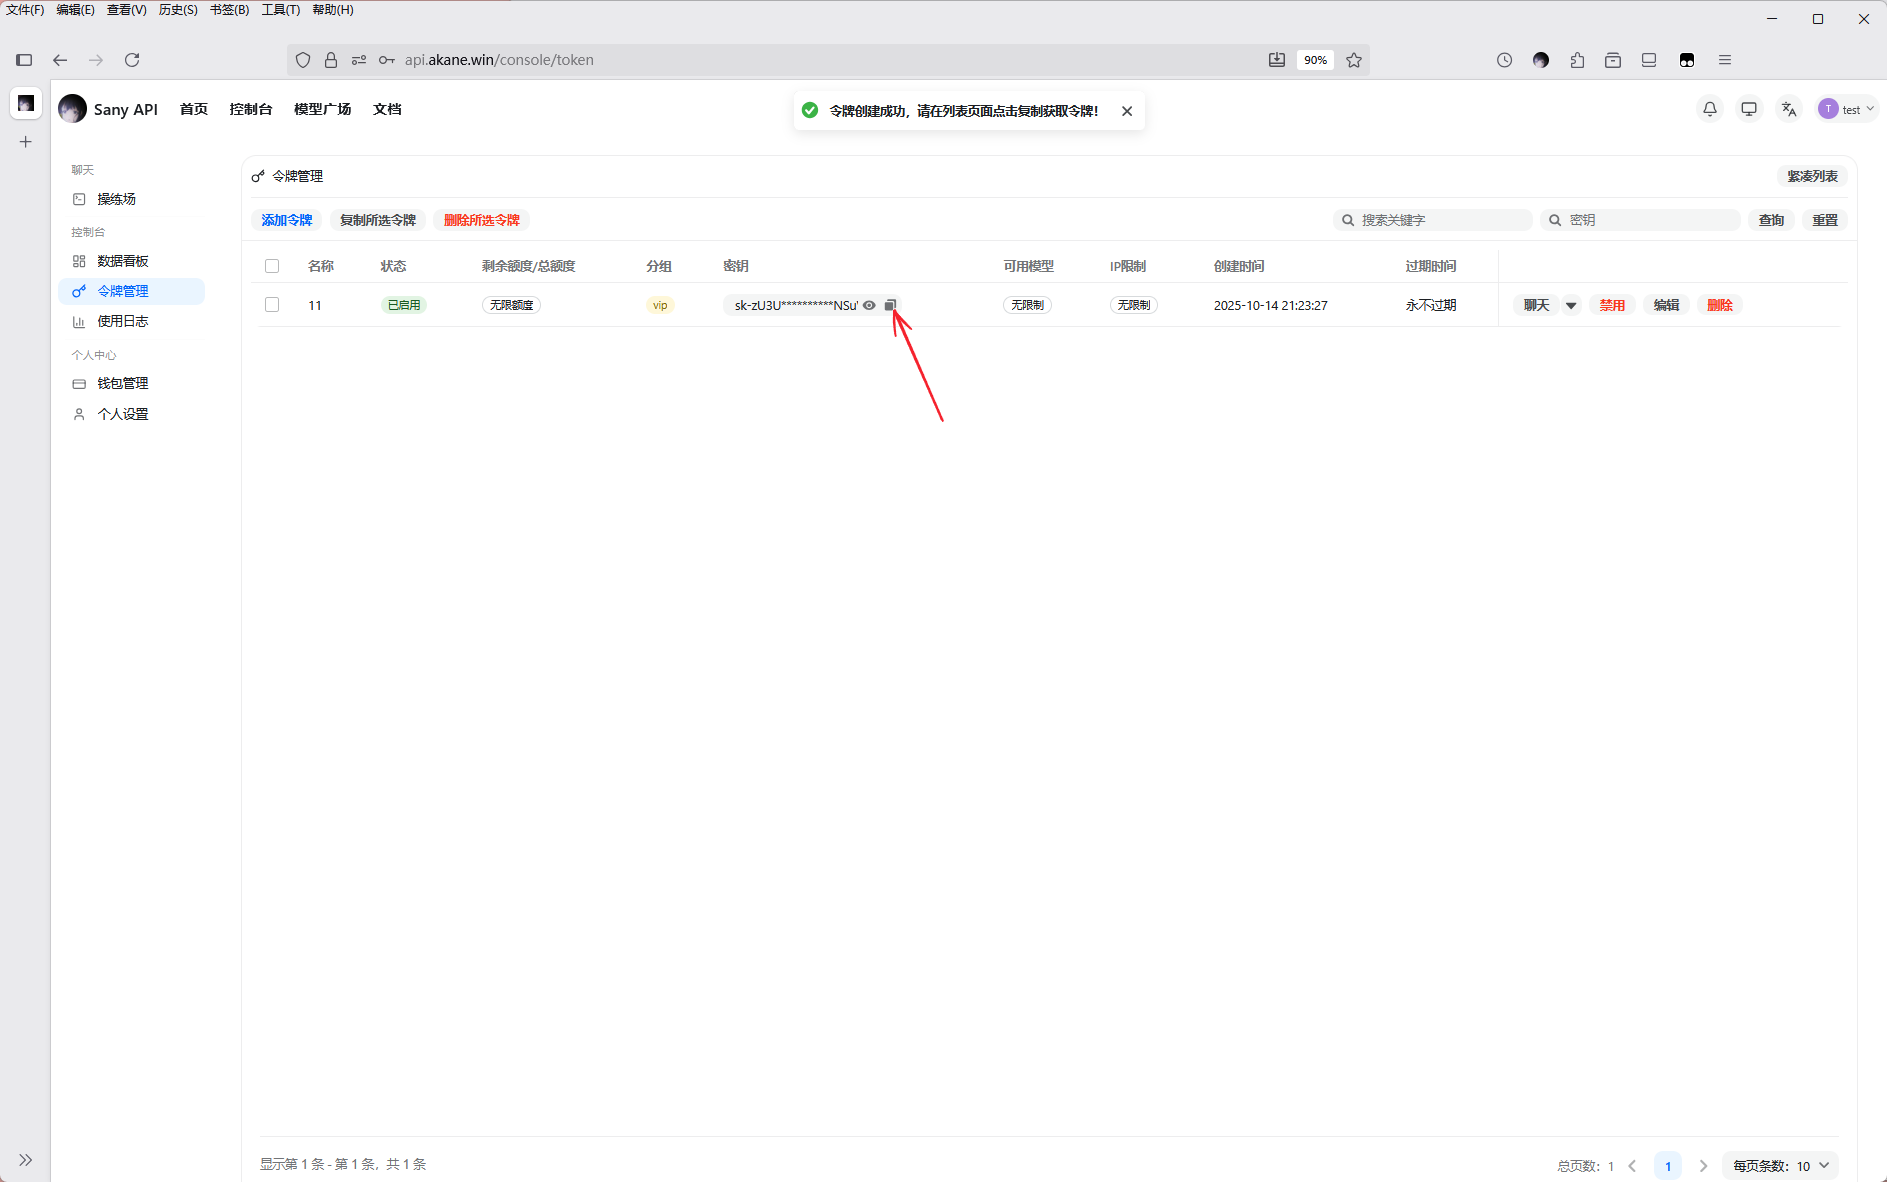The height and width of the screenshot is (1182, 1887).
Task: Open the test user account dropdown
Action: pos(1846,109)
